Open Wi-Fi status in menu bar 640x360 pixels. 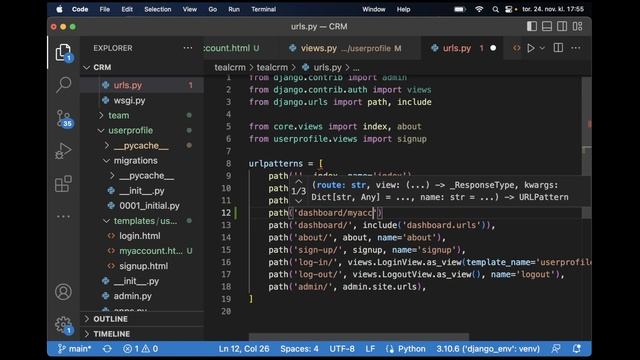click(479, 9)
